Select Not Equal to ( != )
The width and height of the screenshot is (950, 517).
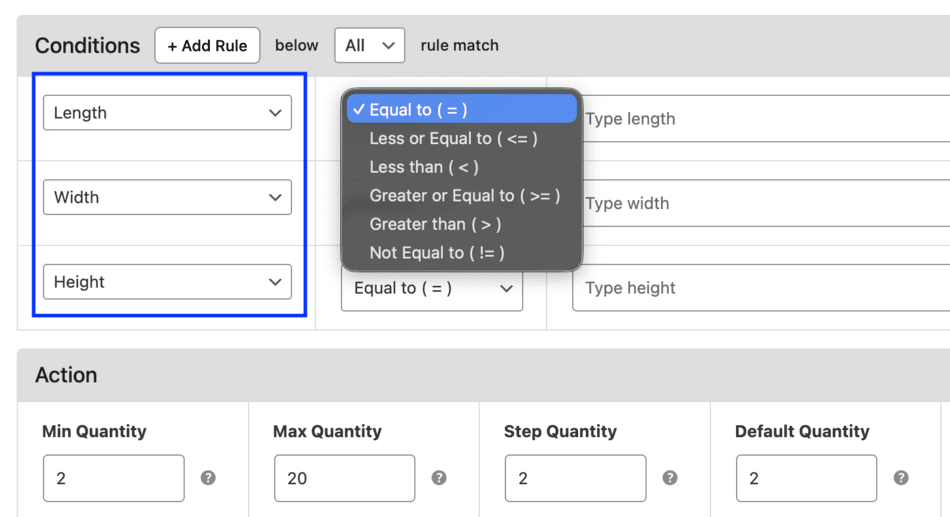pyautogui.click(x=461, y=253)
